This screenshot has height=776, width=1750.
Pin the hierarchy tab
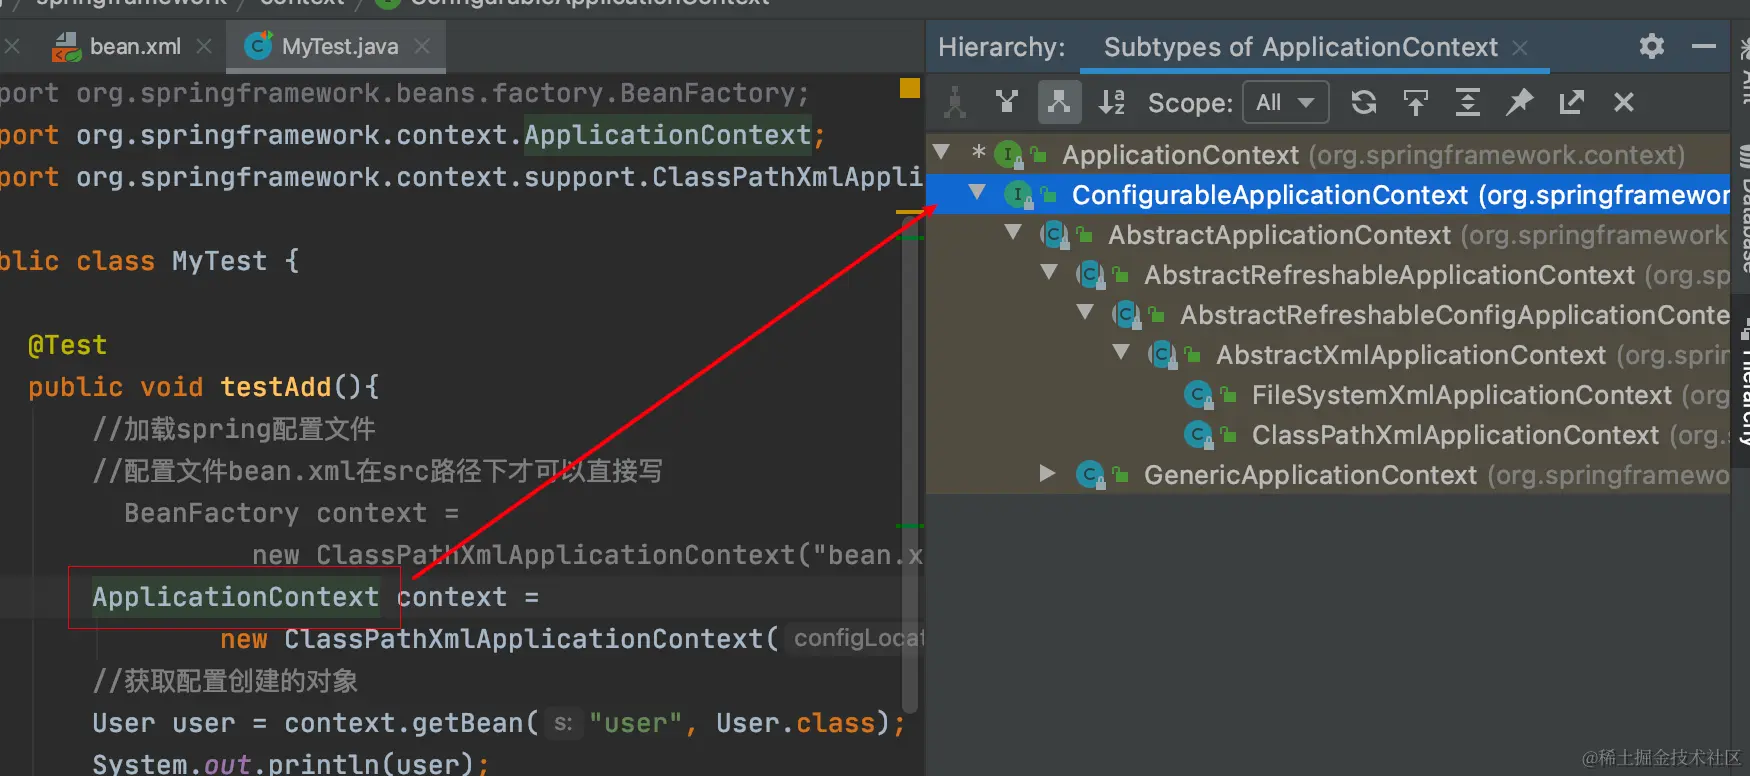(x=1520, y=102)
